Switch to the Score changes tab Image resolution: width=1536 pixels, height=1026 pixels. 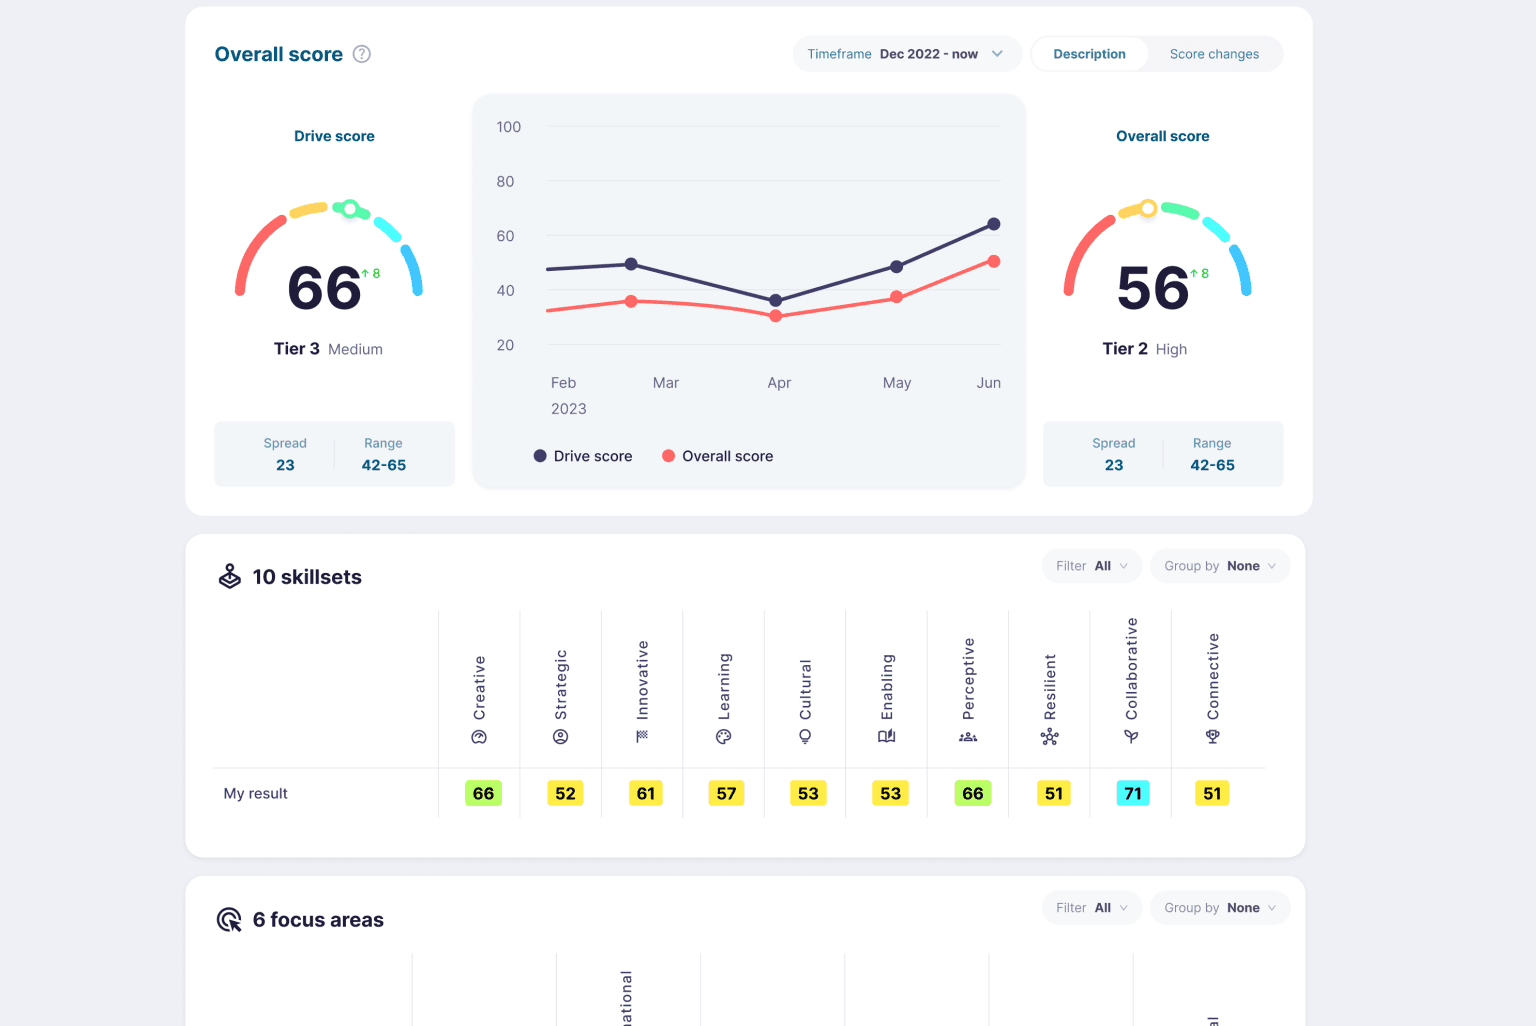pyautogui.click(x=1214, y=54)
